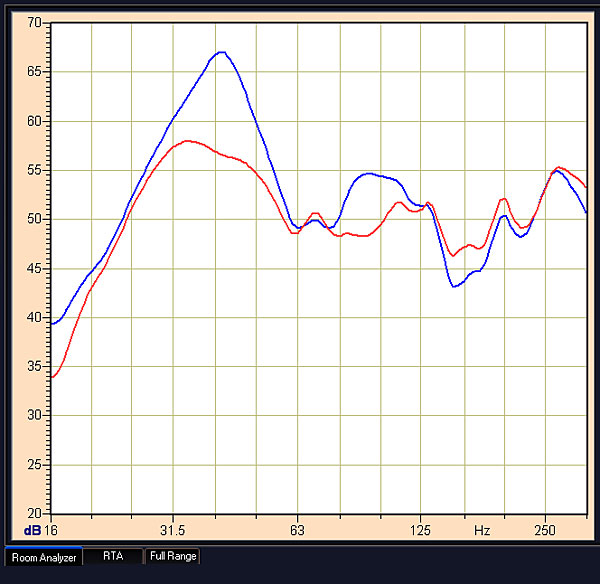Click the 50 dB level axis label

click(35, 219)
